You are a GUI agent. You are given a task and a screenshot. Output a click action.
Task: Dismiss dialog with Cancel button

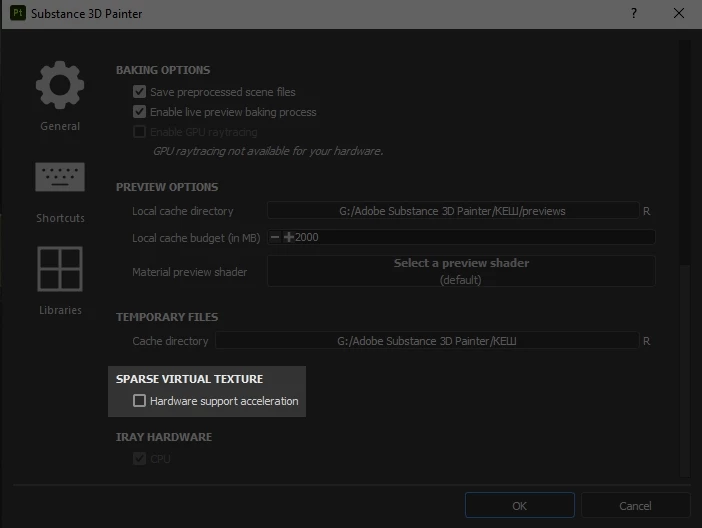(635, 505)
